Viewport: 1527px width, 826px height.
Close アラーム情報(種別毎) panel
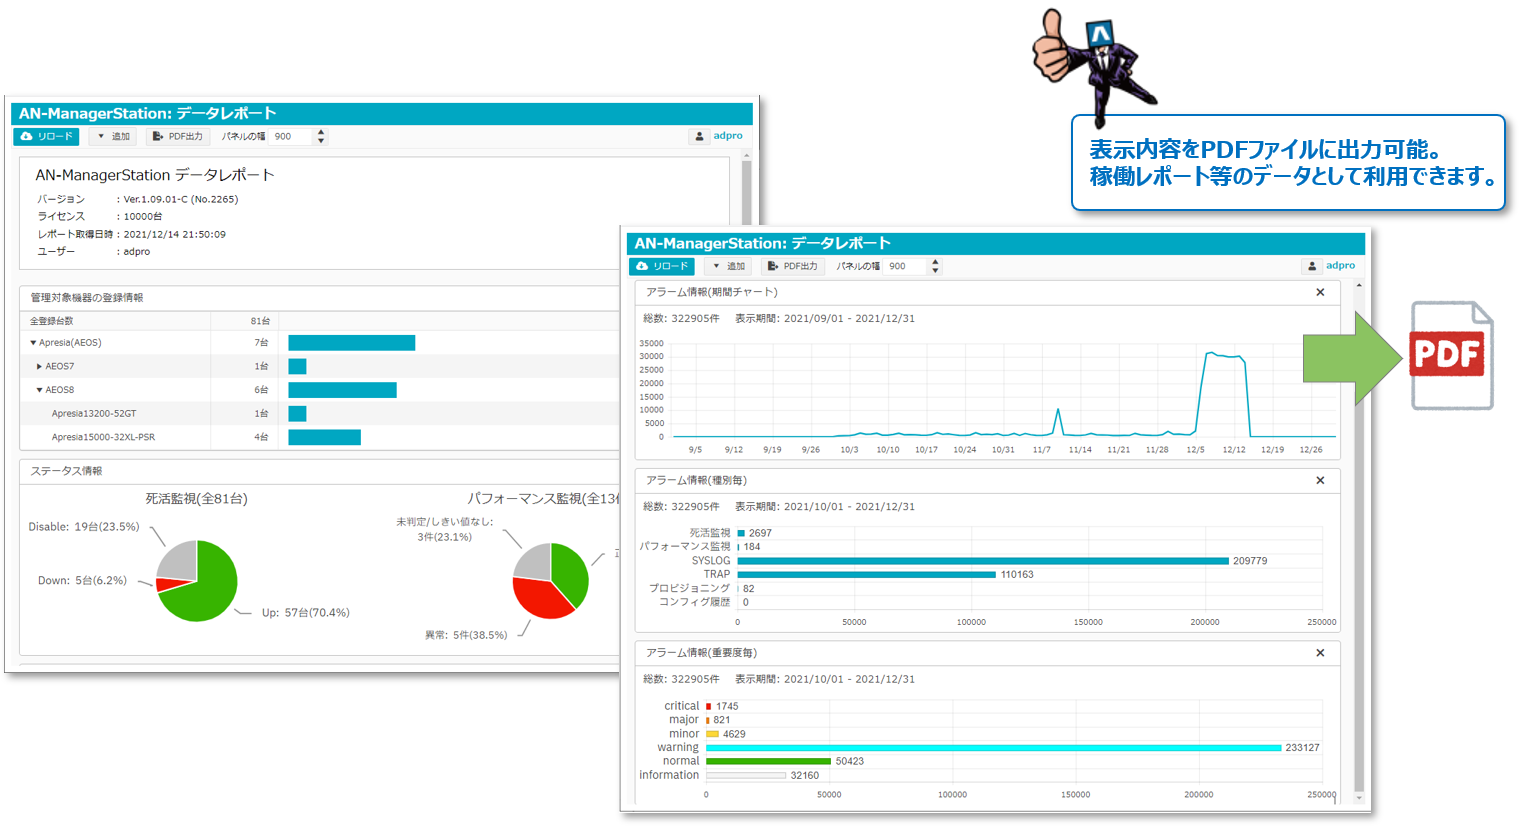coord(1320,481)
